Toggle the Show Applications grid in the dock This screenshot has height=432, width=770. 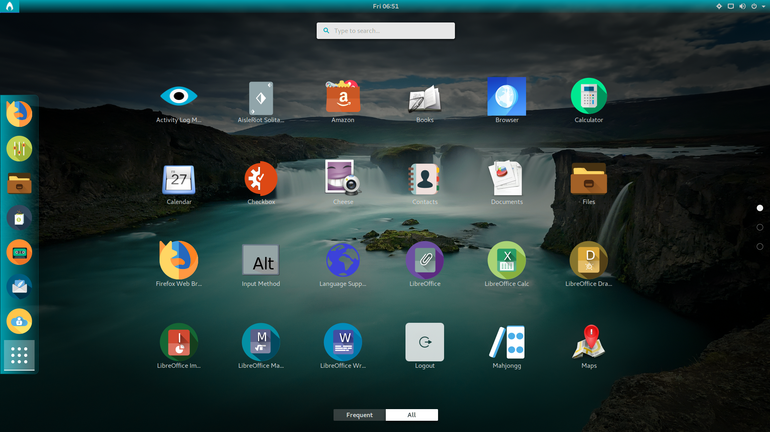pyautogui.click(x=19, y=355)
